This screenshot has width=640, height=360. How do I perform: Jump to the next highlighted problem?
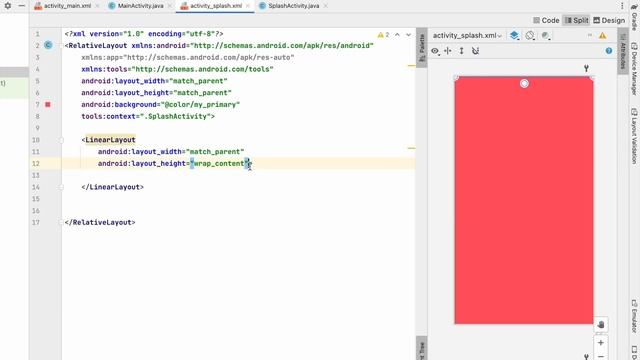click(409, 35)
